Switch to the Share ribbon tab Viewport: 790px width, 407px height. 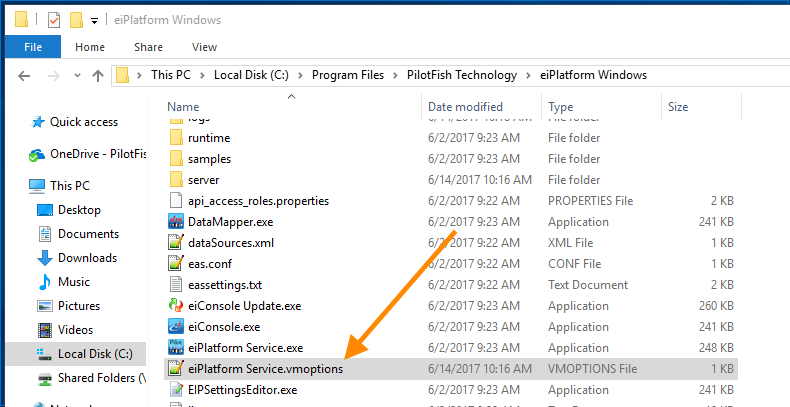click(148, 47)
